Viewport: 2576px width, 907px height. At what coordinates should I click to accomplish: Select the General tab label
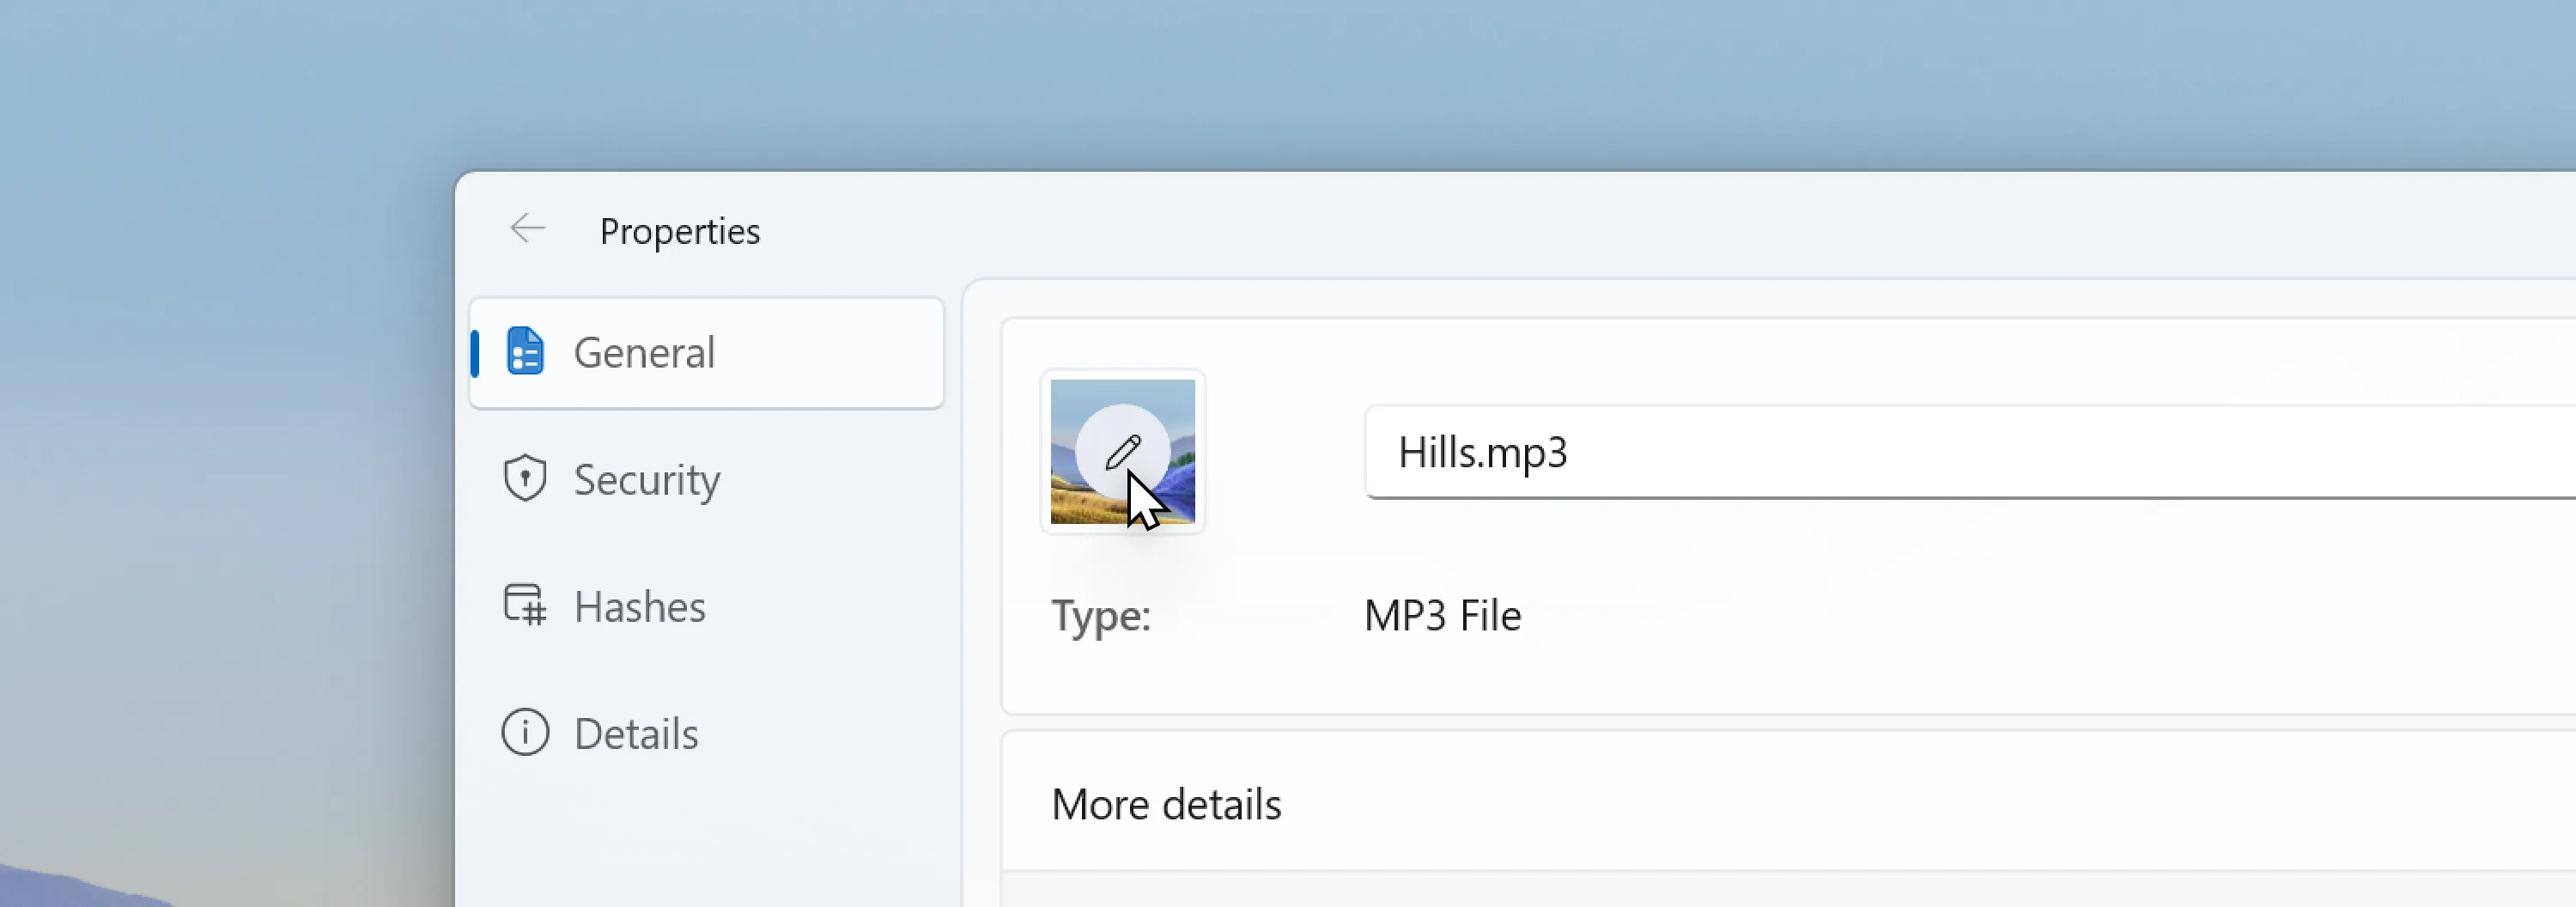[644, 353]
